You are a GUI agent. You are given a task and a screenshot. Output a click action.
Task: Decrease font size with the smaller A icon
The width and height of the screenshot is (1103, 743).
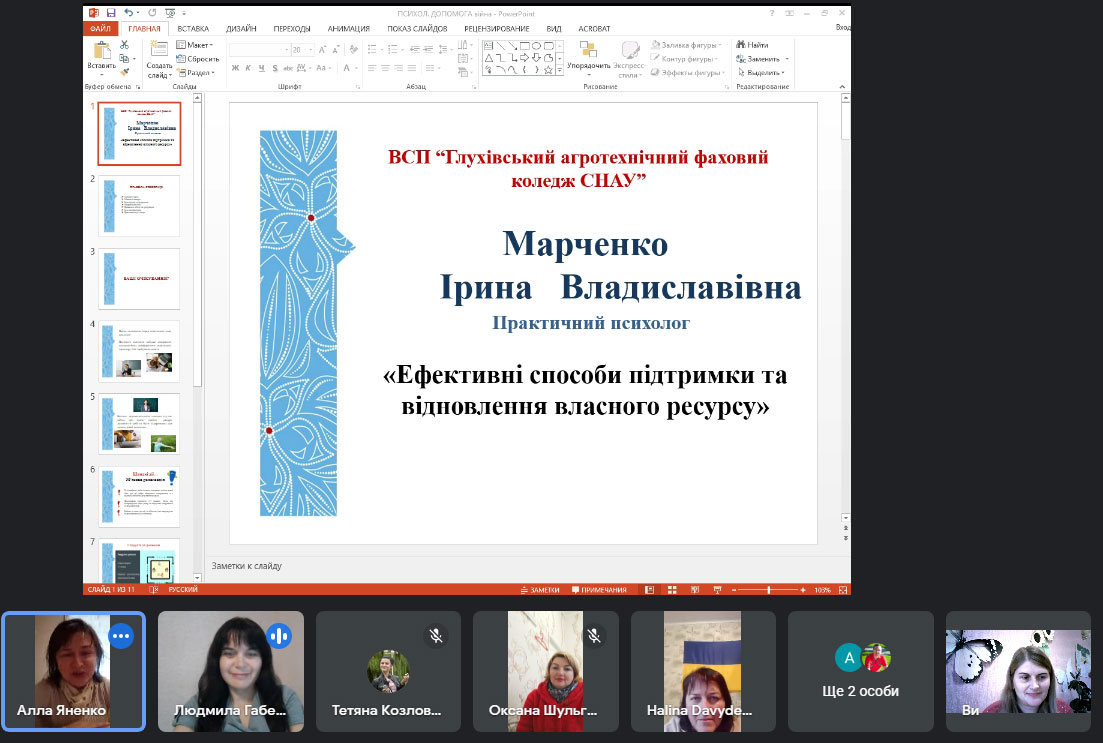[x=336, y=50]
